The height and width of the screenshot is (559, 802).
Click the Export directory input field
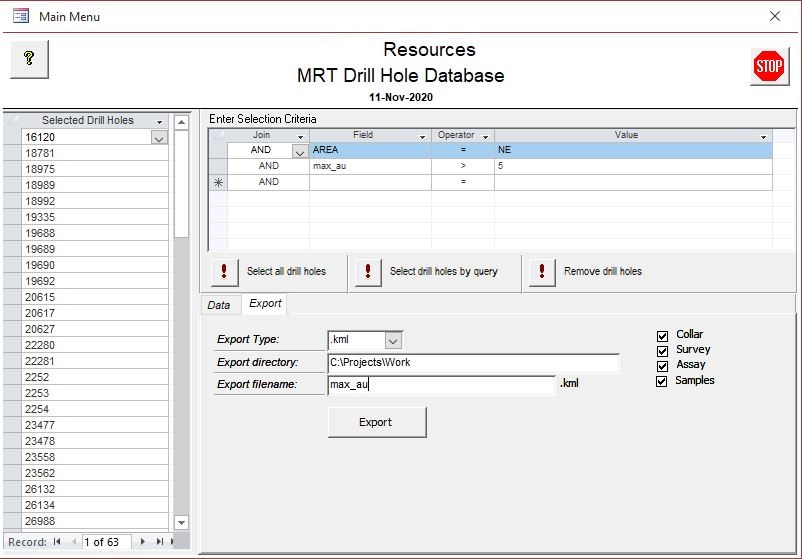pyautogui.click(x=473, y=363)
